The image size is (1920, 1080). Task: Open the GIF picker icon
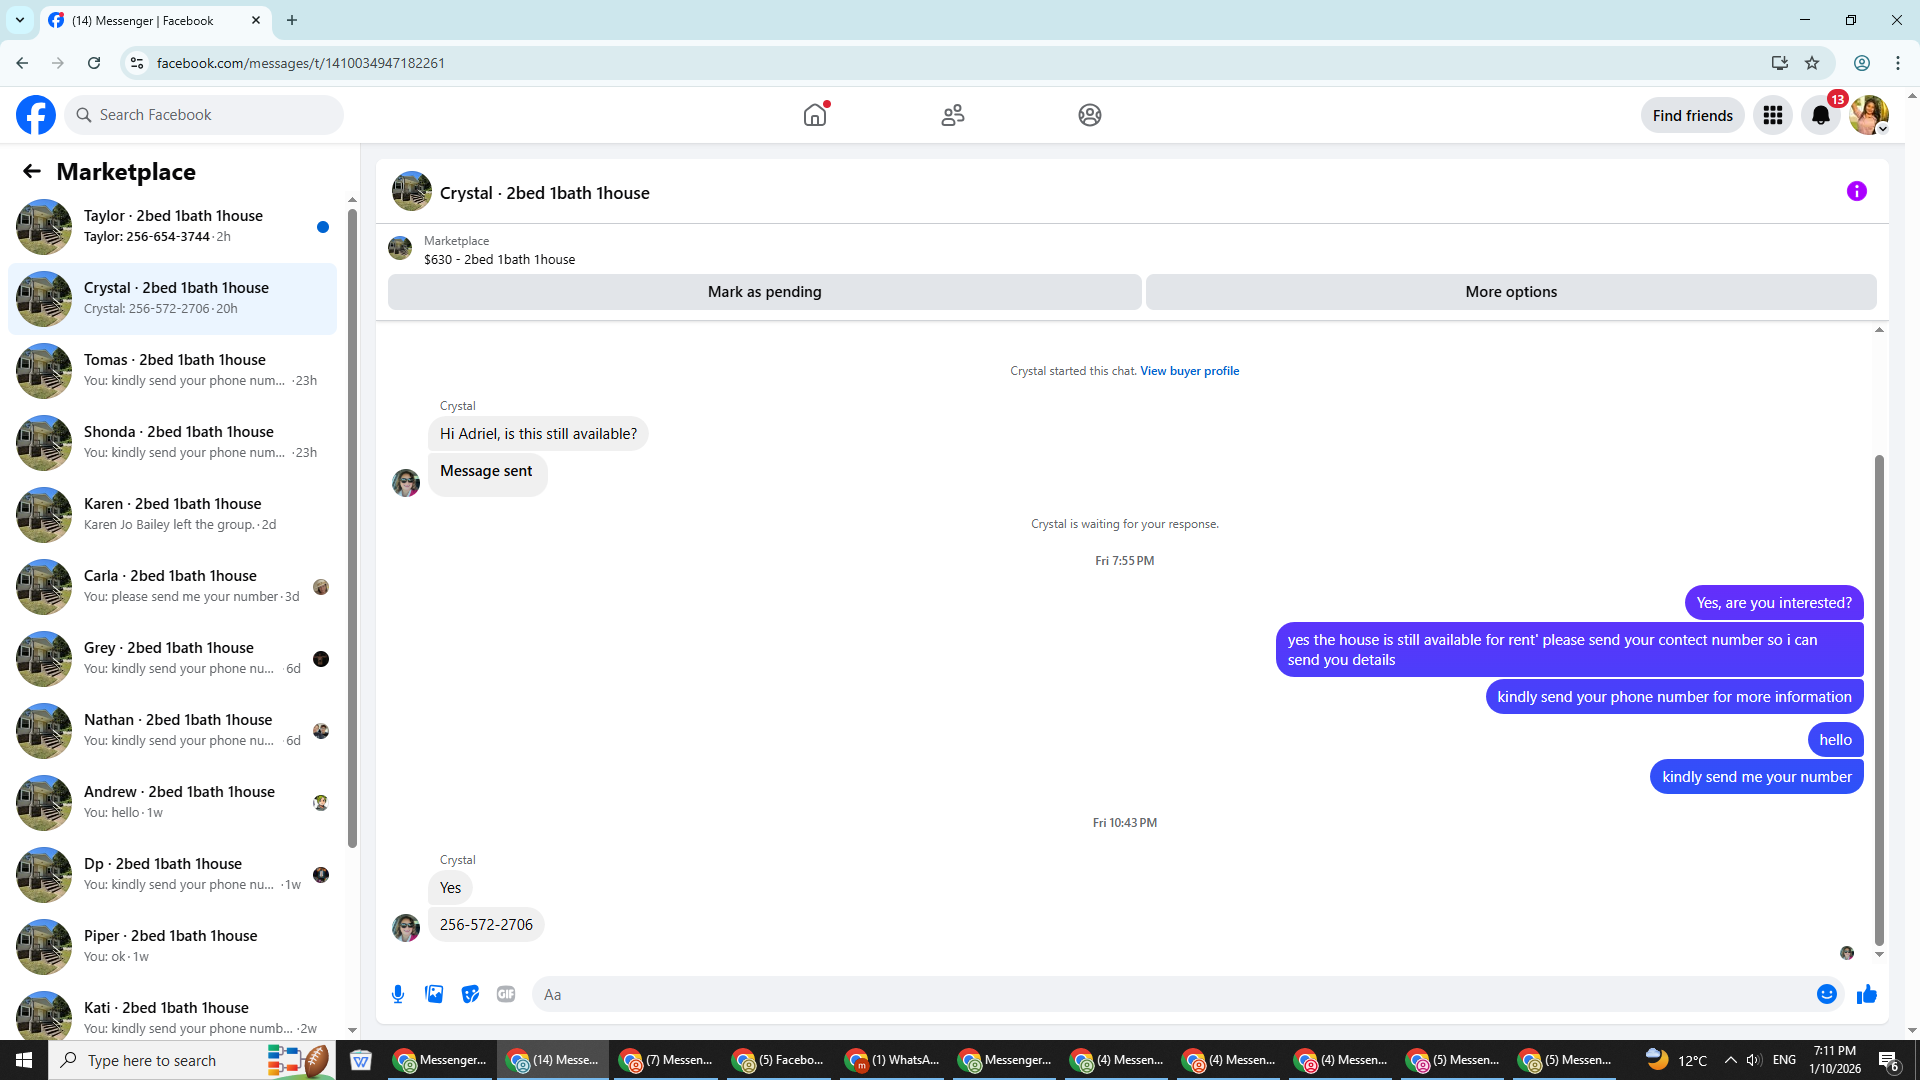click(x=506, y=994)
